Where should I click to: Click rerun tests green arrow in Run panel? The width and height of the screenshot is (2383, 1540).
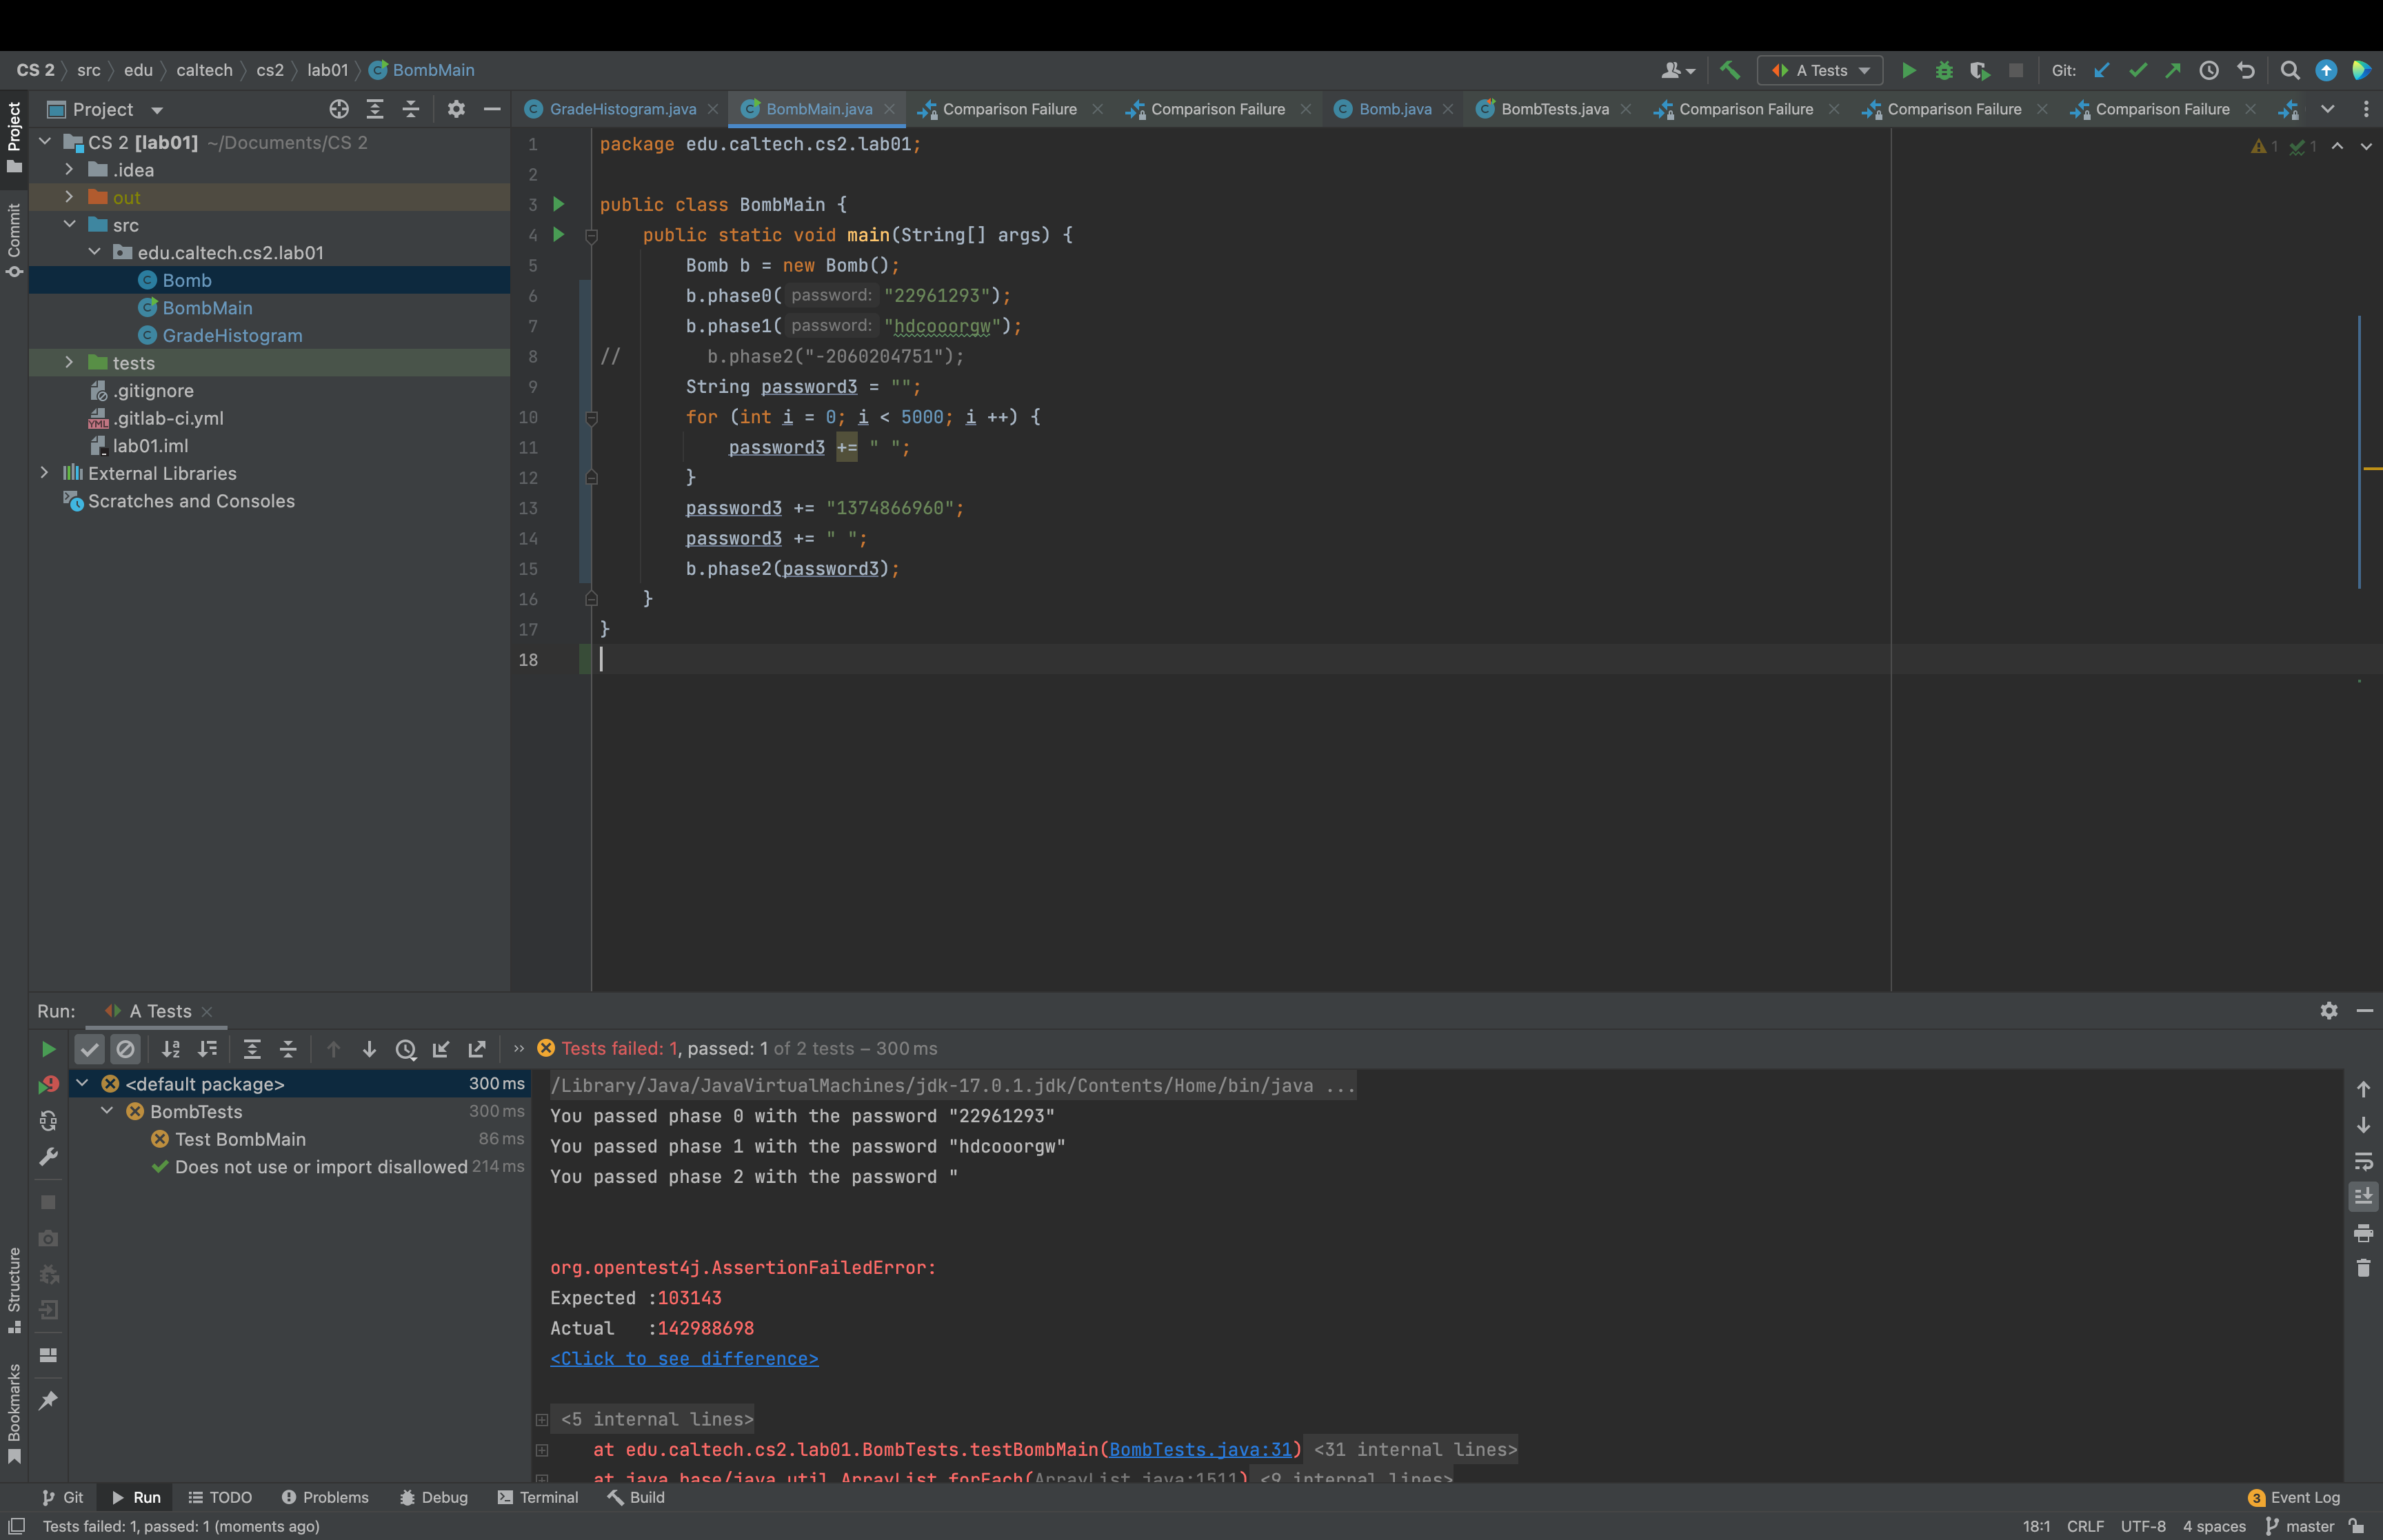48,1049
